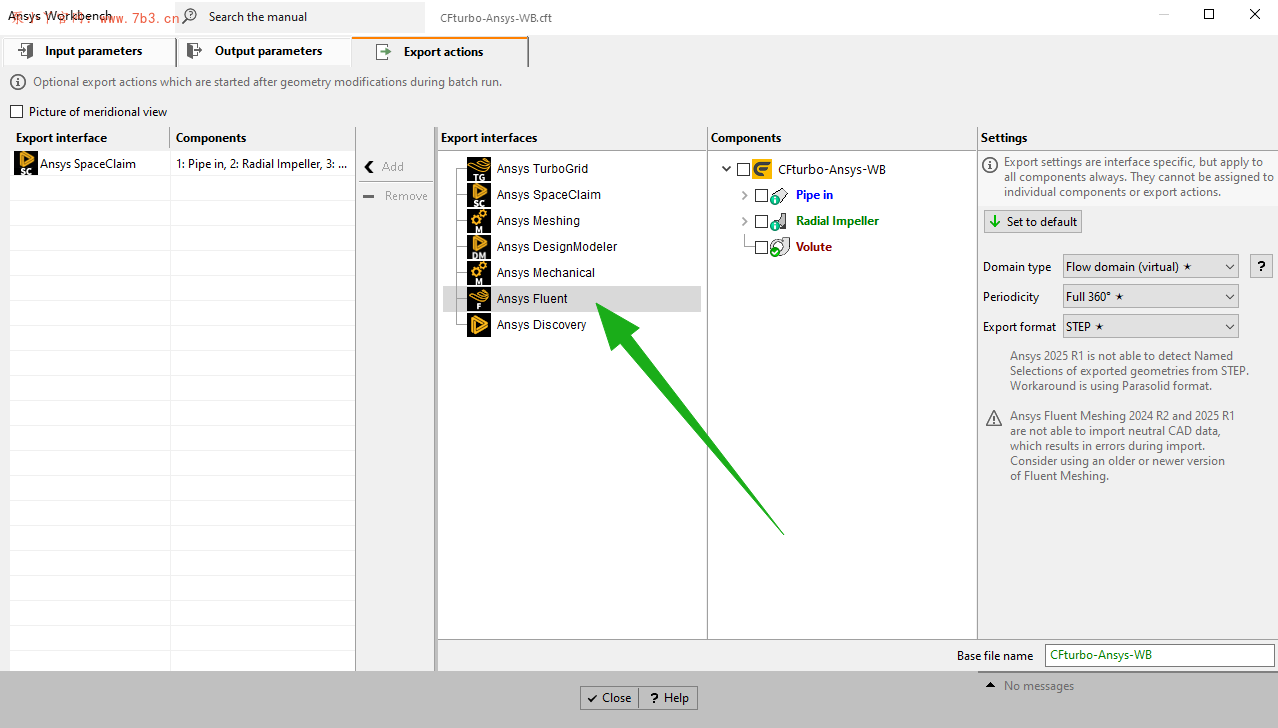1278x728 pixels.
Task: Select Ansys Discovery in Export interfaces
Action: pyautogui.click(x=541, y=325)
